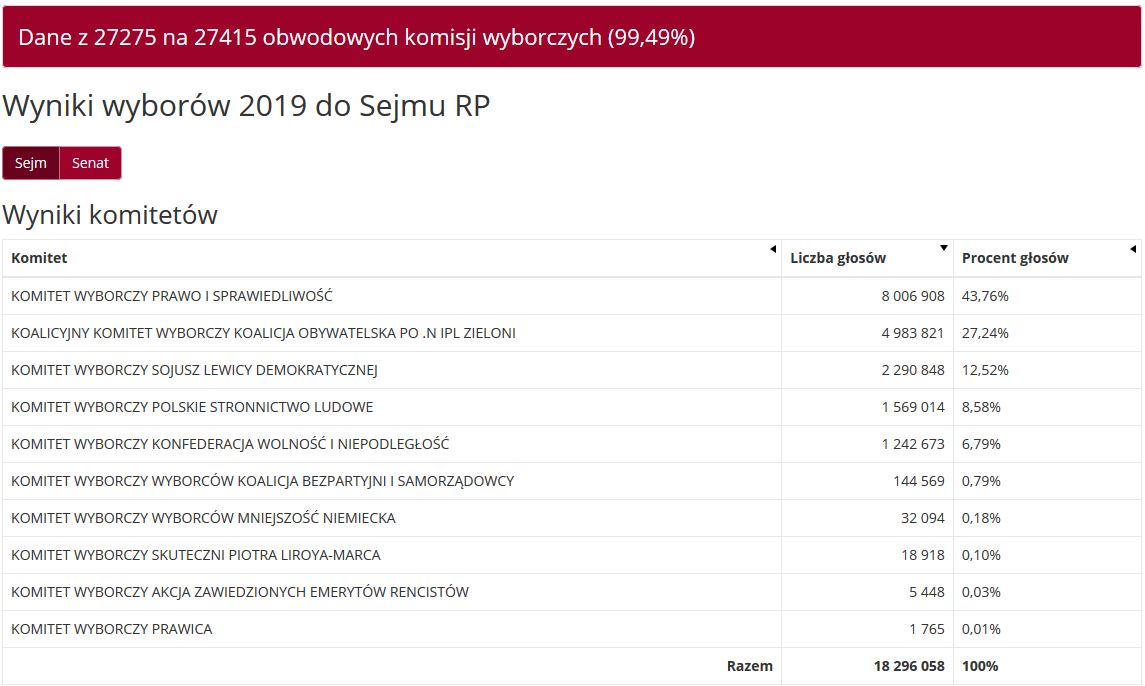Switch to the Senat tab
Image resolution: width=1145 pixels, height=686 pixels.
[90, 163]
